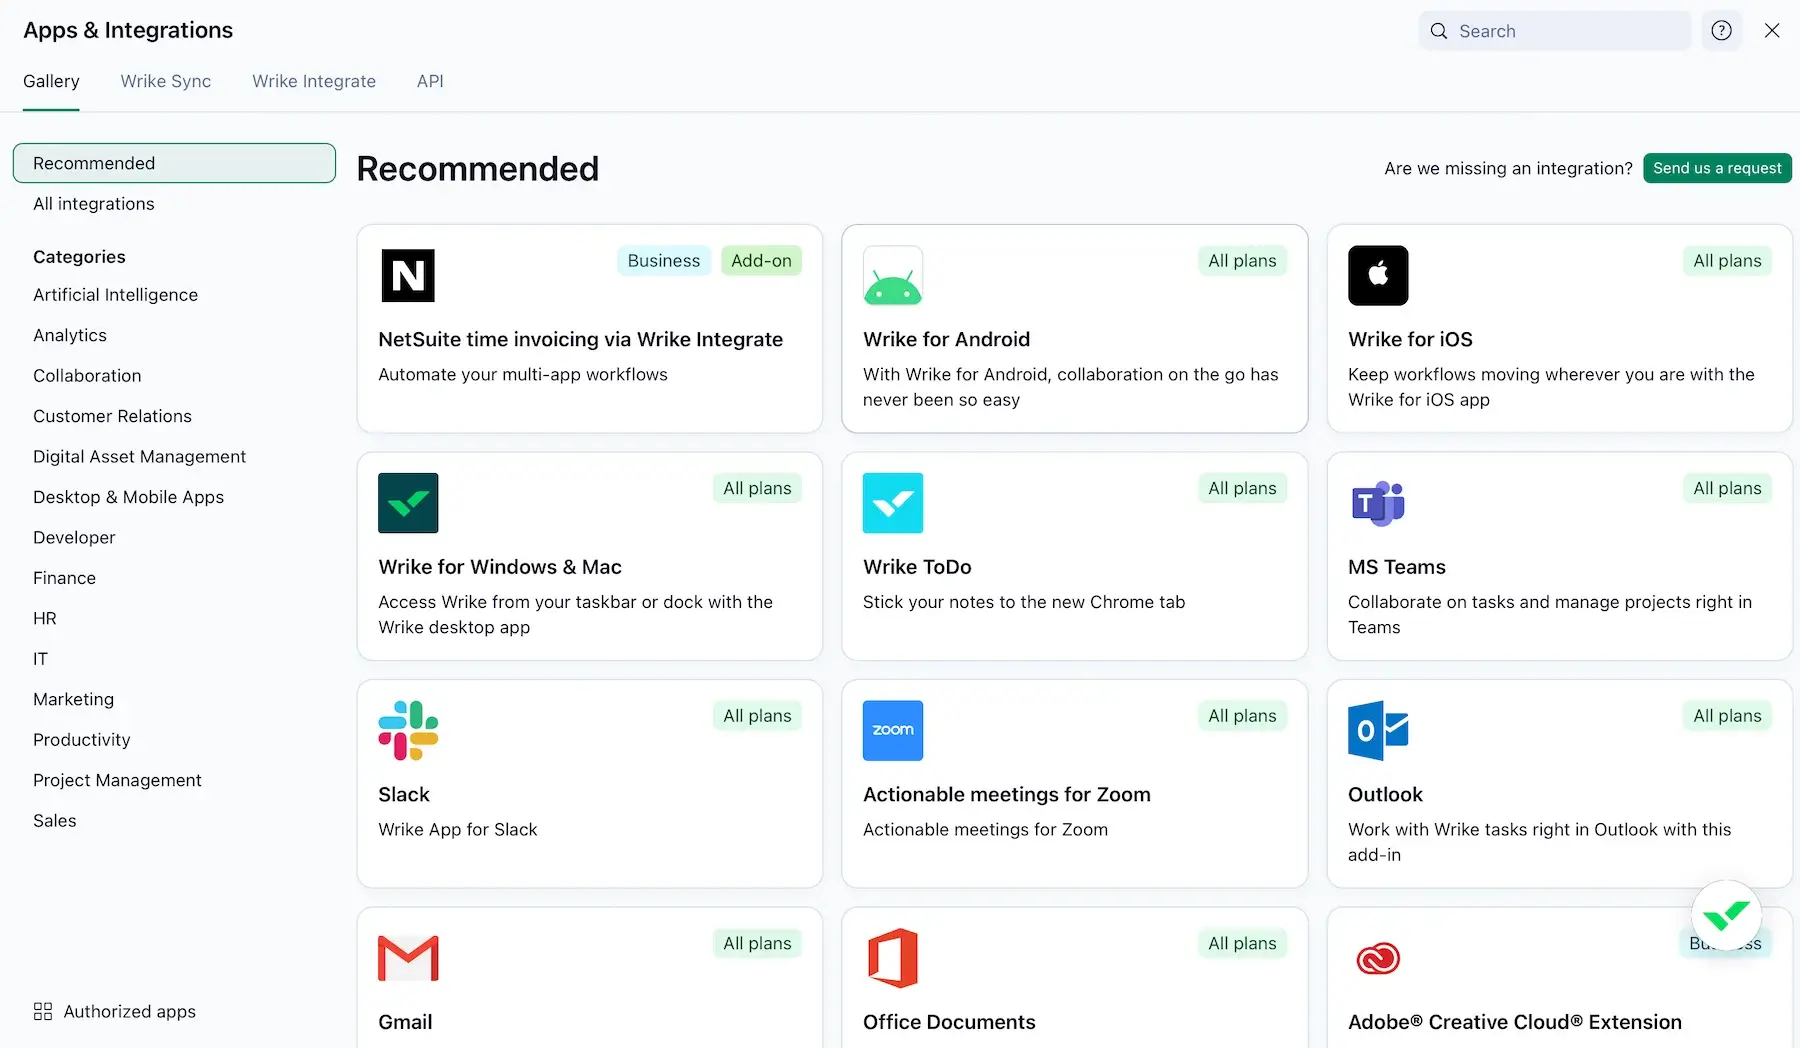Image resolution: width=1800 pixels, height=1048 pixels.
Task: Open Authorized apps link
Action: (x=130, y=1011)
